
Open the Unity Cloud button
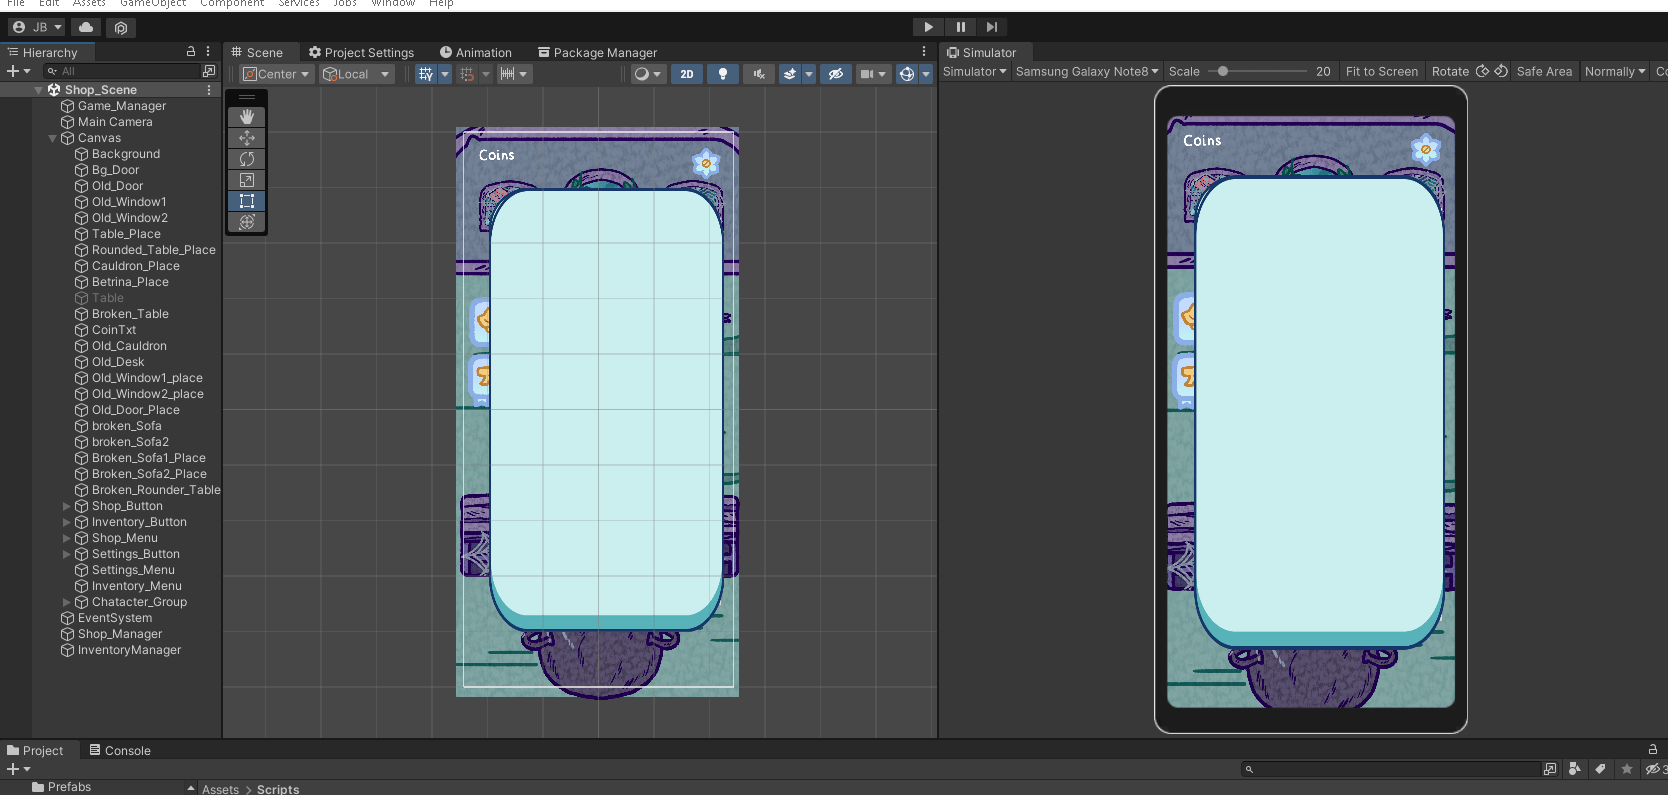point(86,27)
